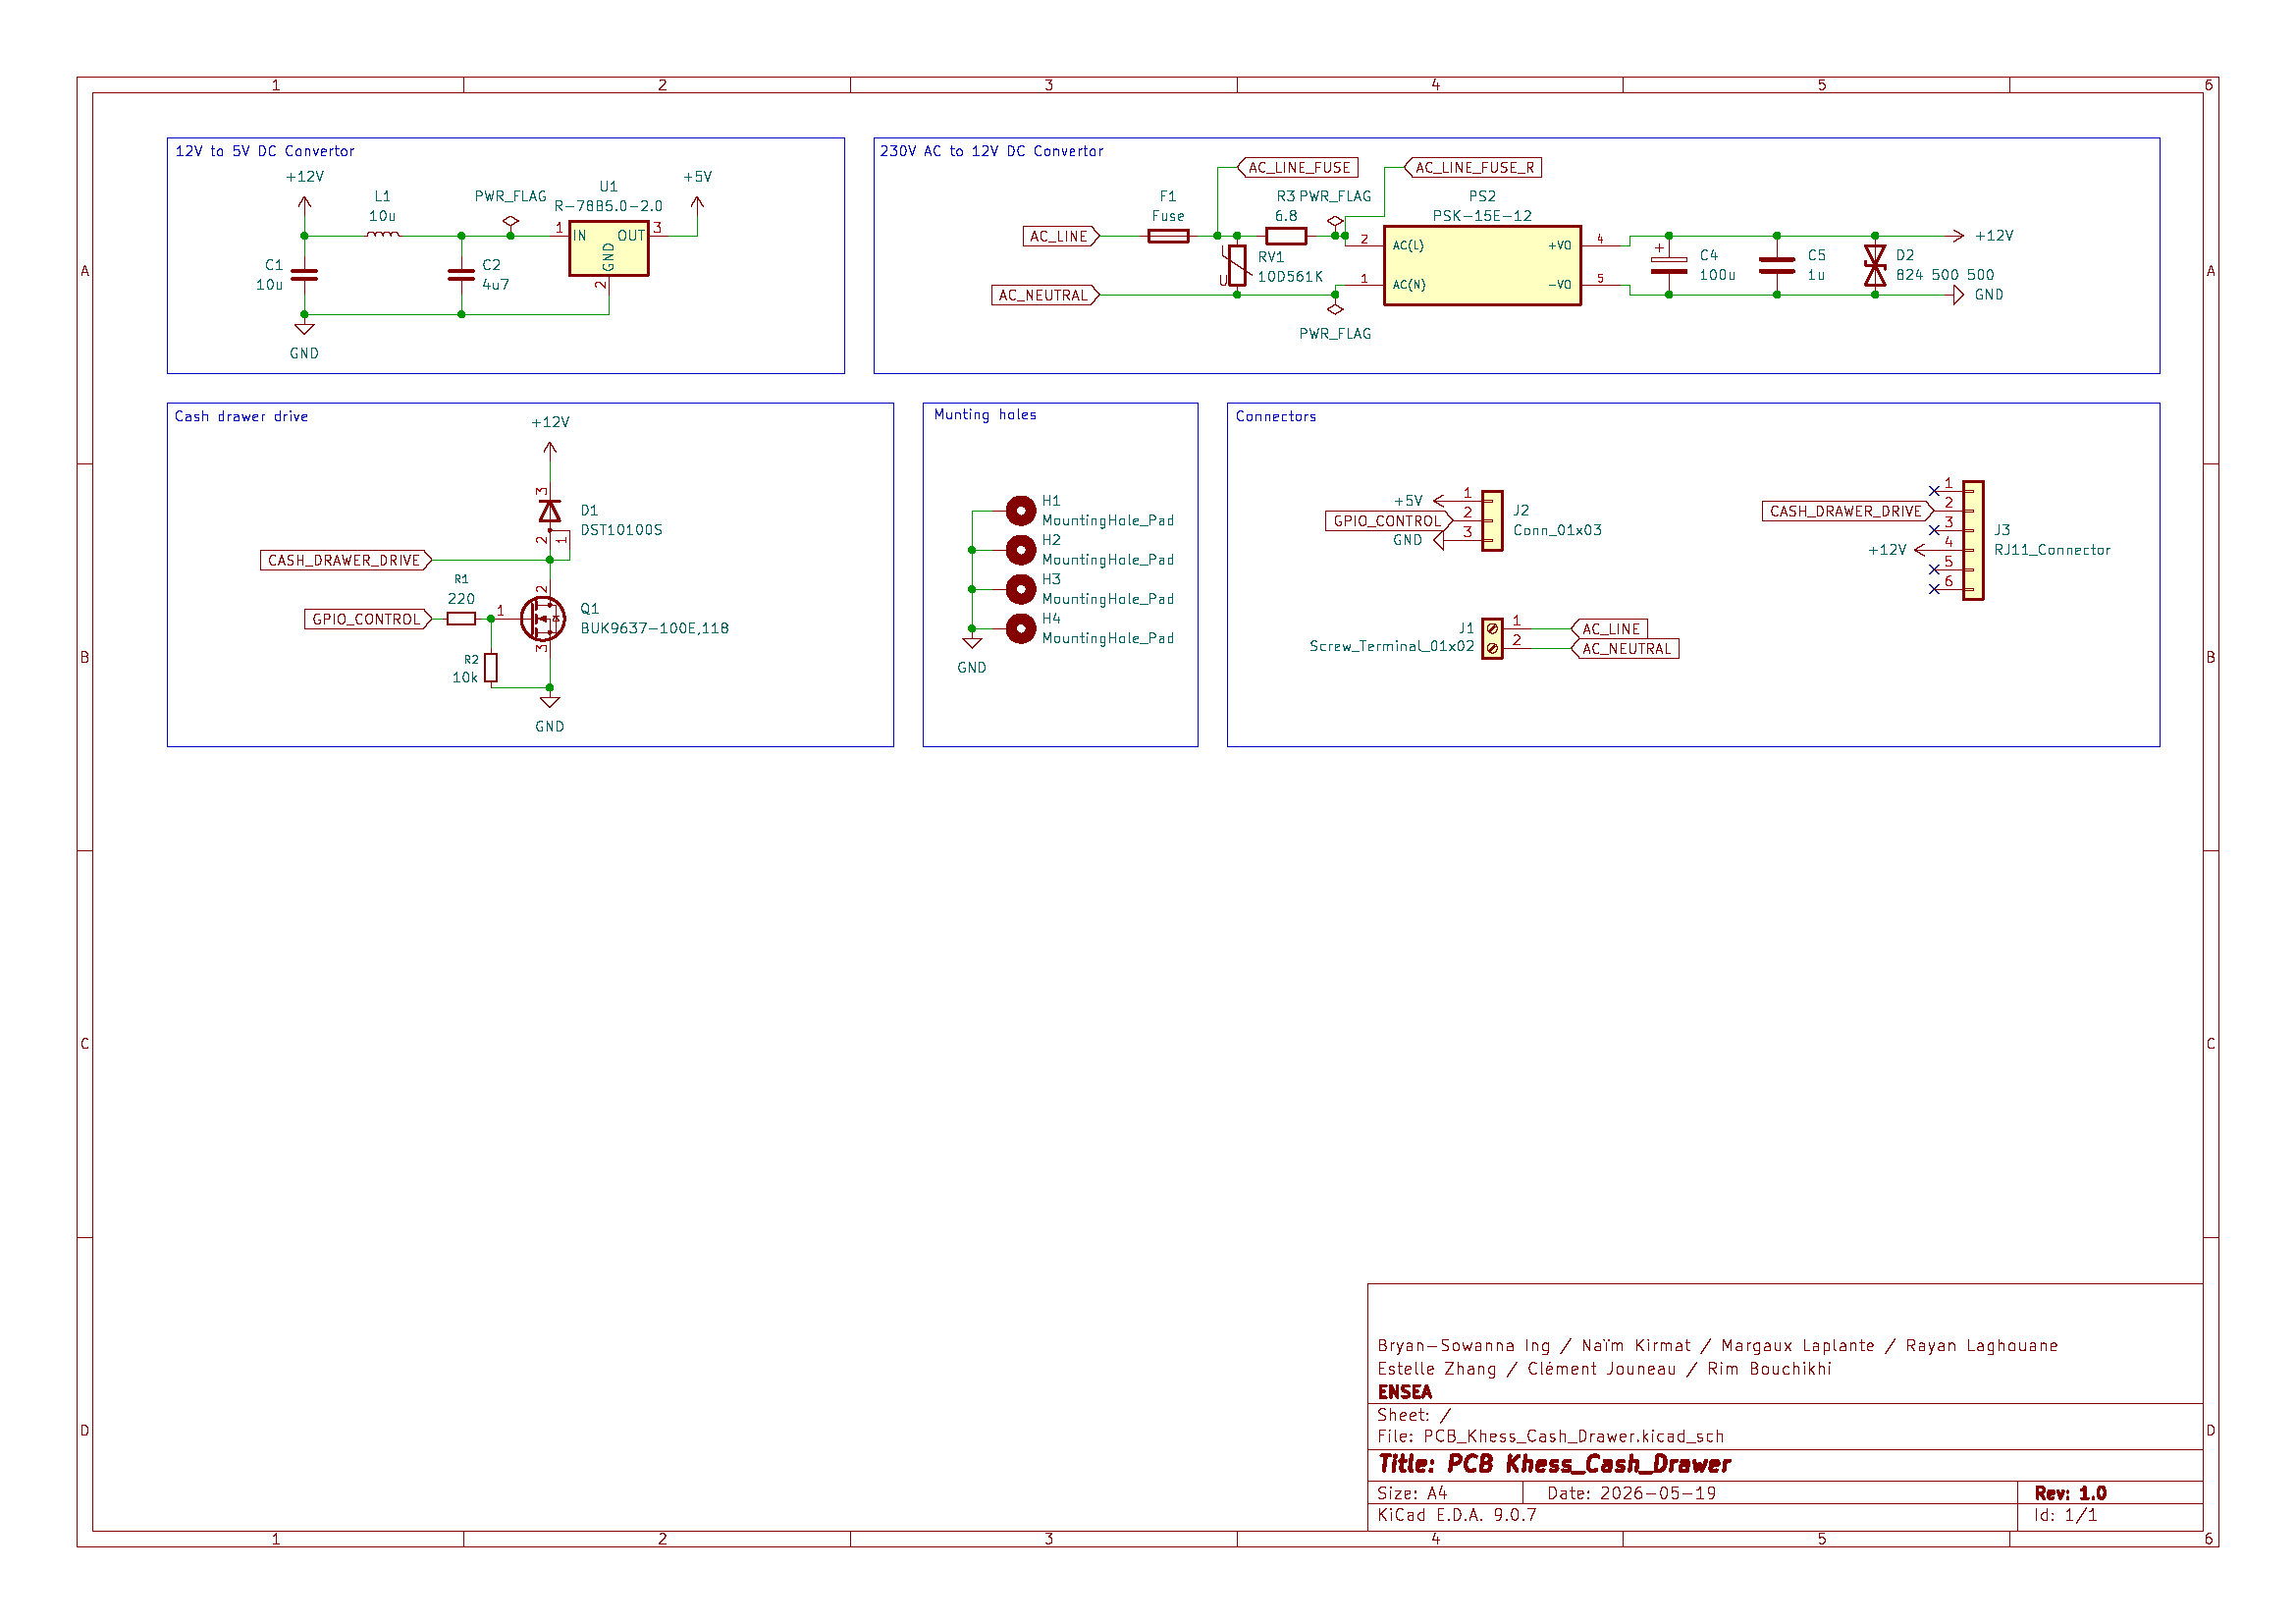2296x1624 pixels.
Task: Click the GPIO_CONTROL label beside R1
Action: click(368, 619)
